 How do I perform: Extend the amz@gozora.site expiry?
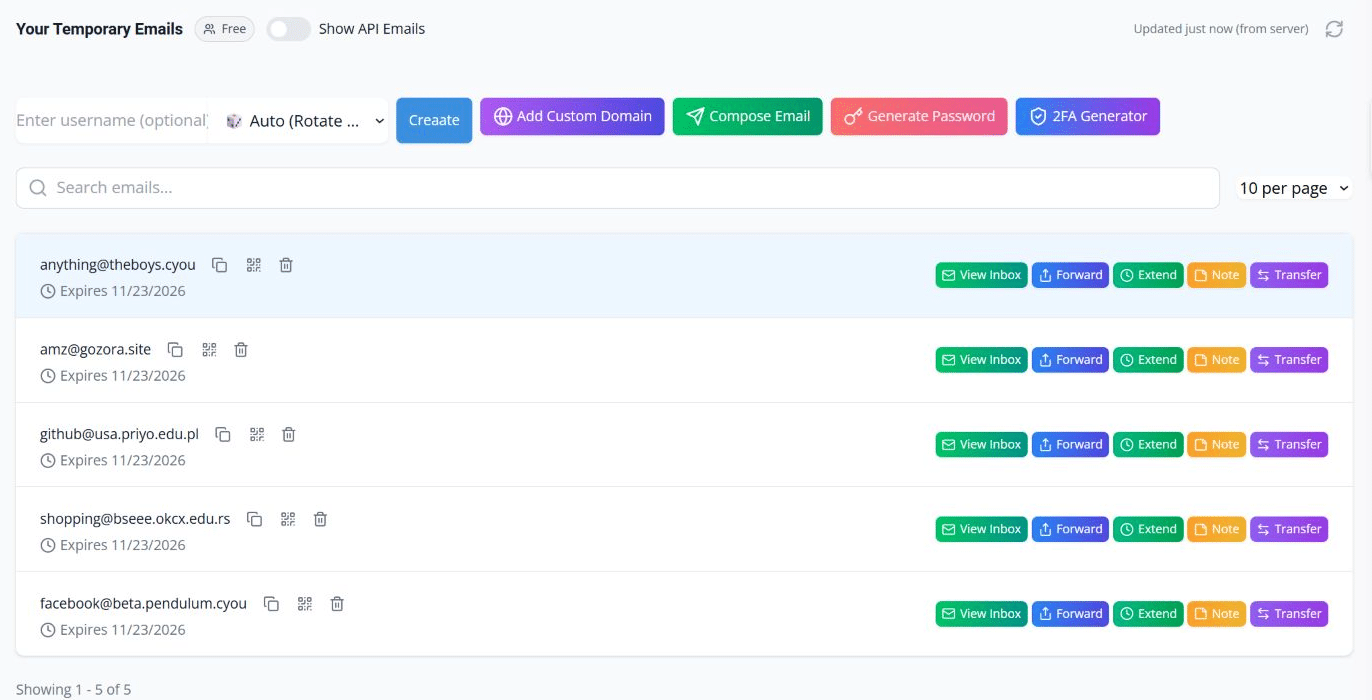pyautogui.click(x=1148, y=360)
